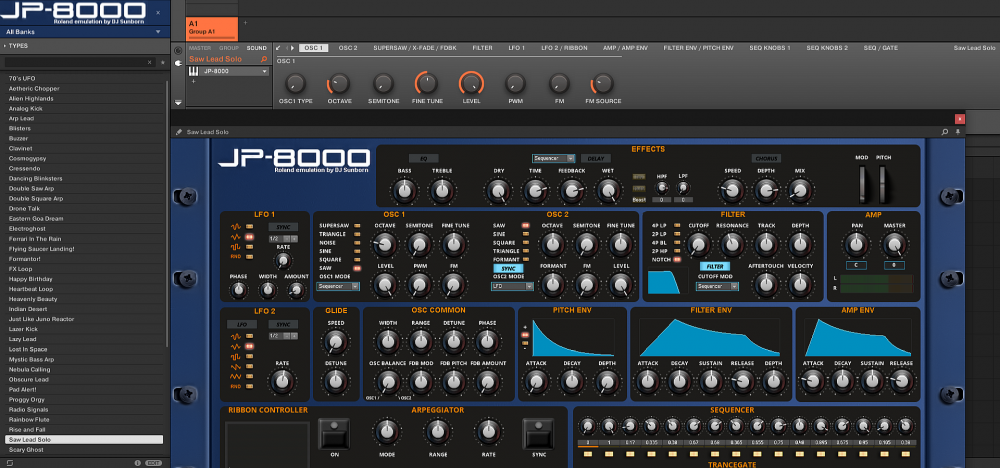The height and width of the screenshot is (468, 1000).
Task: Click the channel icon at top of plug-in strip
Action: (178, 50)
